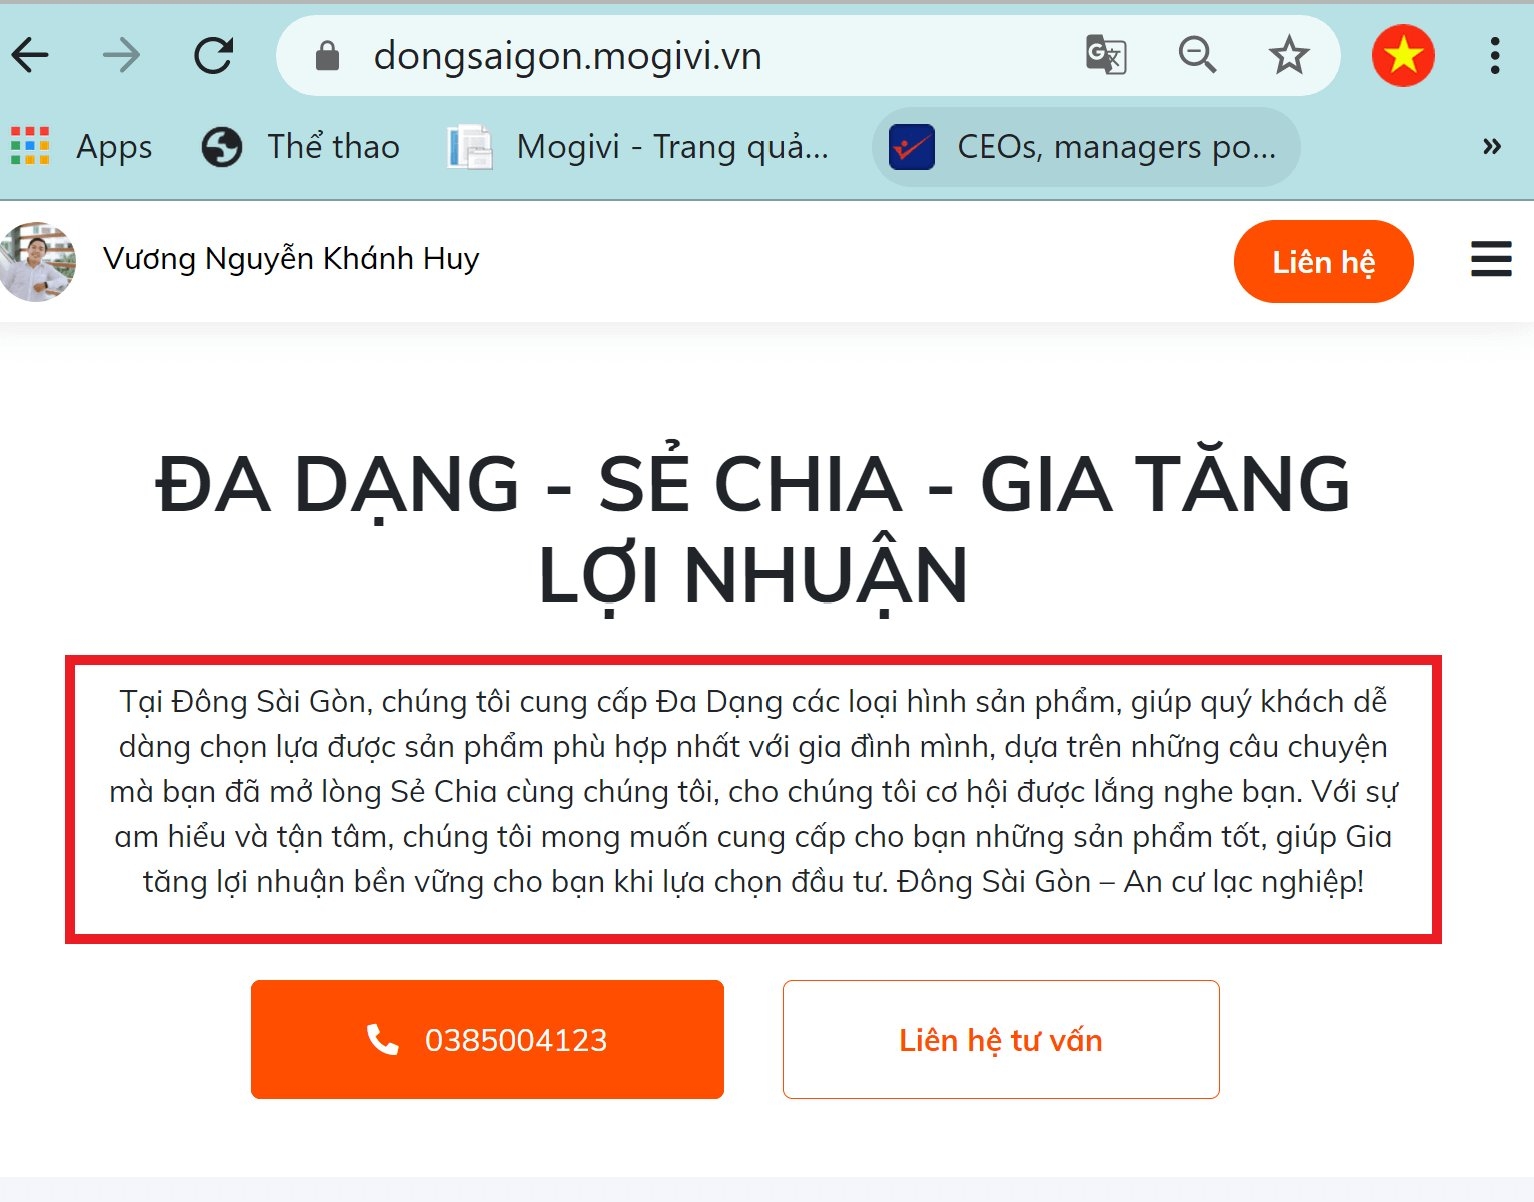Open the Mogivi - Trang quả... bookmark
The image size is (1534, 1202).
[x=638, y=147]
